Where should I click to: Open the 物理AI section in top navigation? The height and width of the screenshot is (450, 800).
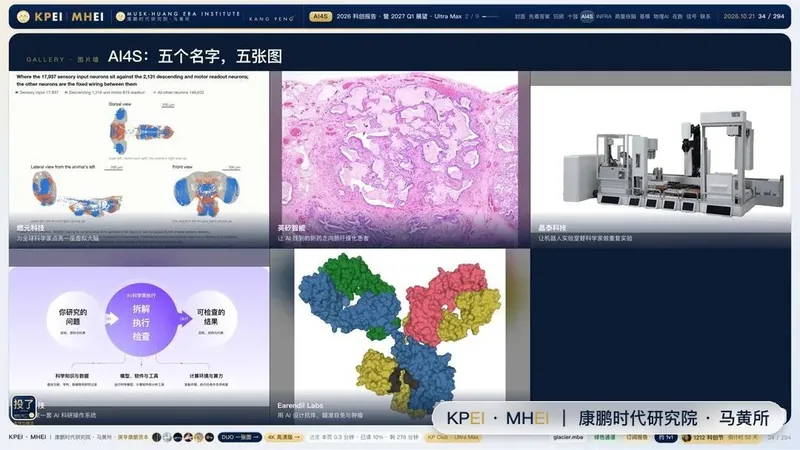tap(661, 16)
